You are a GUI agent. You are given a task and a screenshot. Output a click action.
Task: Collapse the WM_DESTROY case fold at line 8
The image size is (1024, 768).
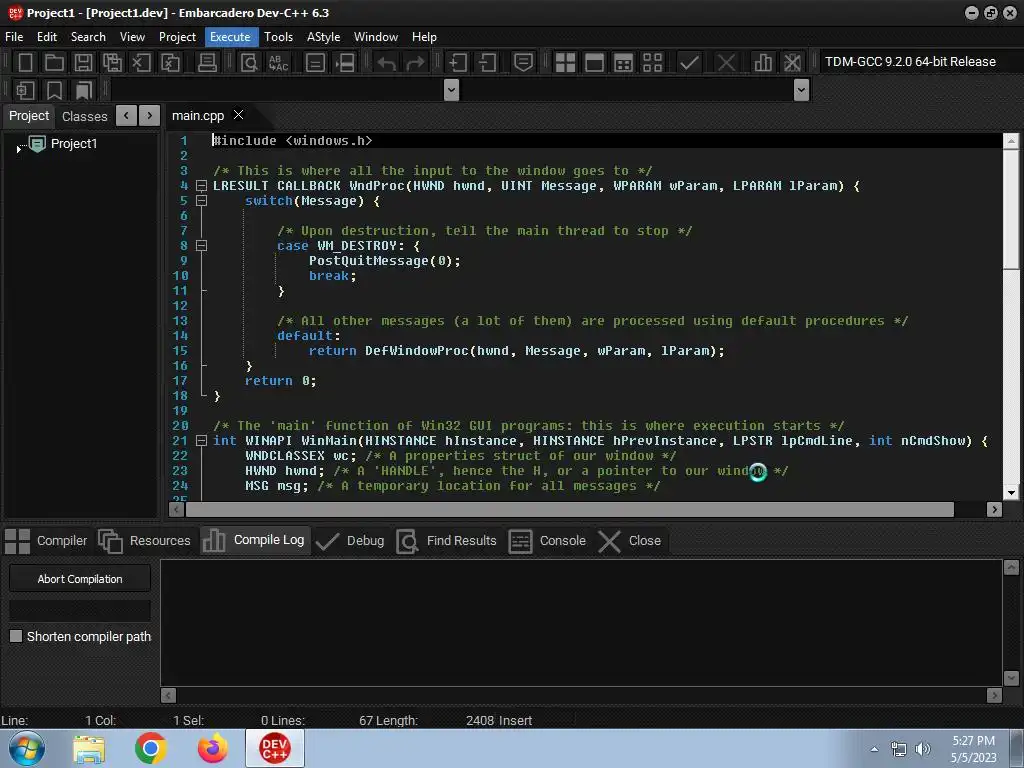coord(202,246)
